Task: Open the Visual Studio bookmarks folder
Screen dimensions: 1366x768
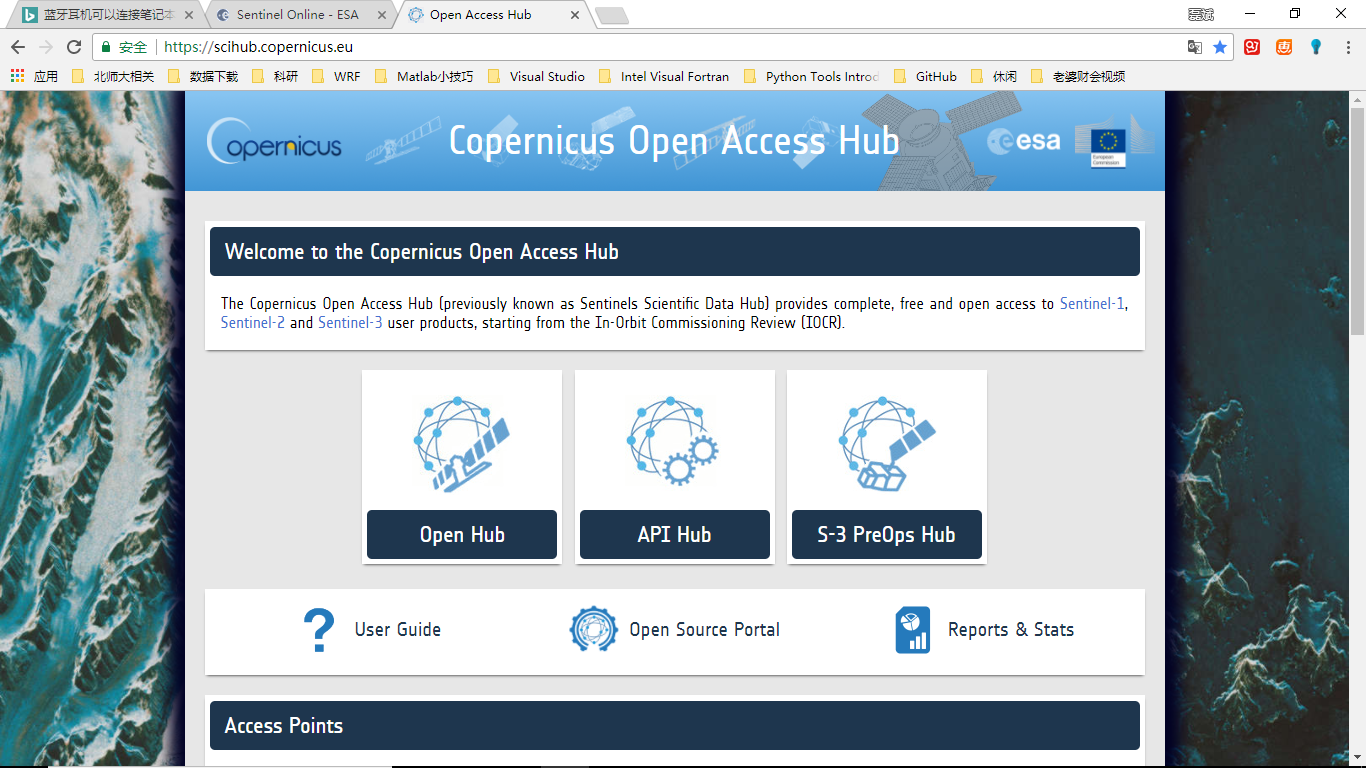Action: (537, 76)
